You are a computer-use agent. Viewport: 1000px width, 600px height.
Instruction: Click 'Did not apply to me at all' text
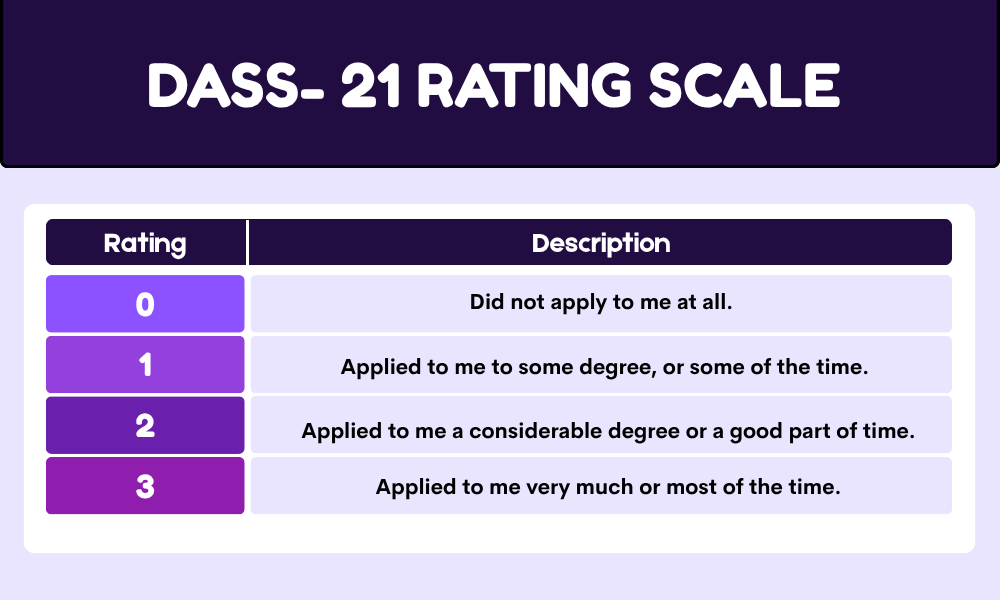pyautogui.click(x=601, y=302)
